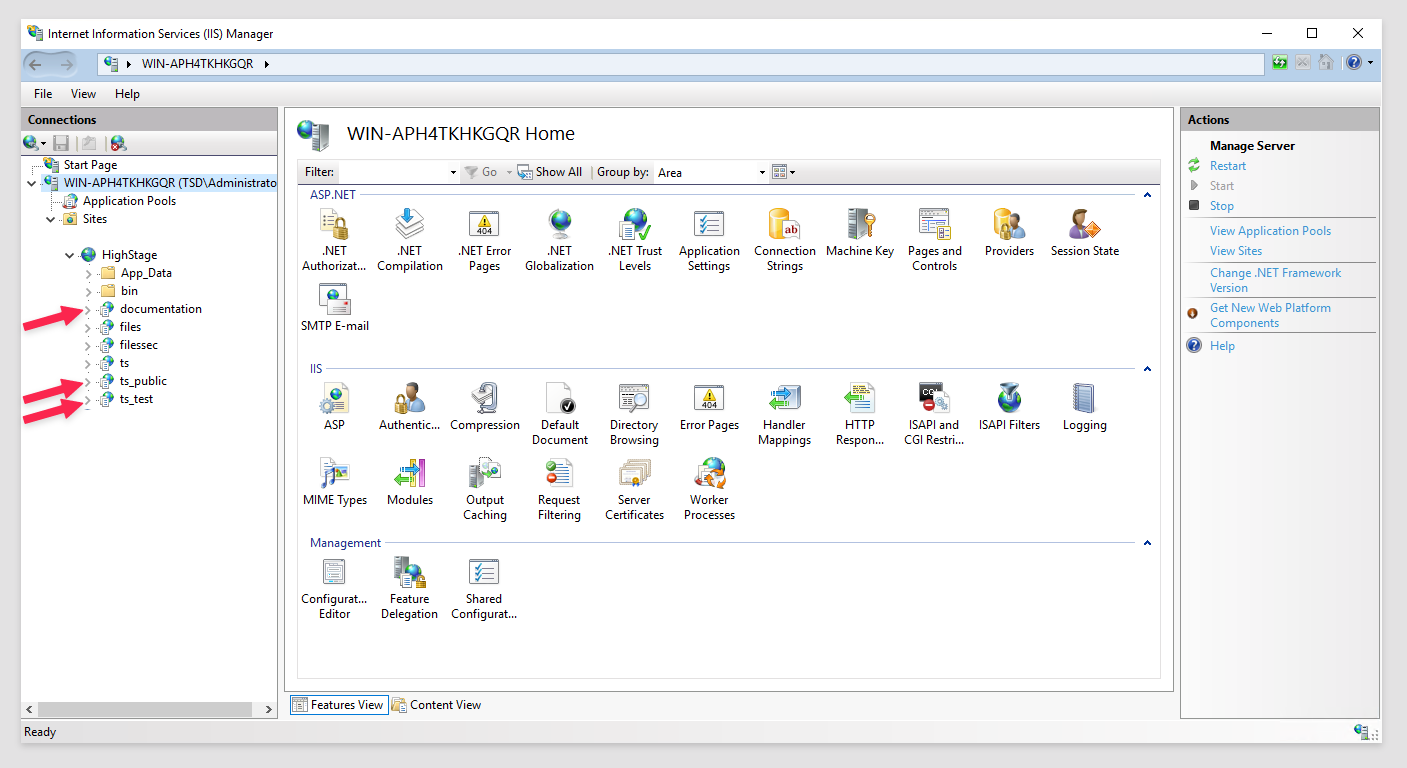Open Request Filtering feature
1407x768 pixels.
click(x=559, y=489)
